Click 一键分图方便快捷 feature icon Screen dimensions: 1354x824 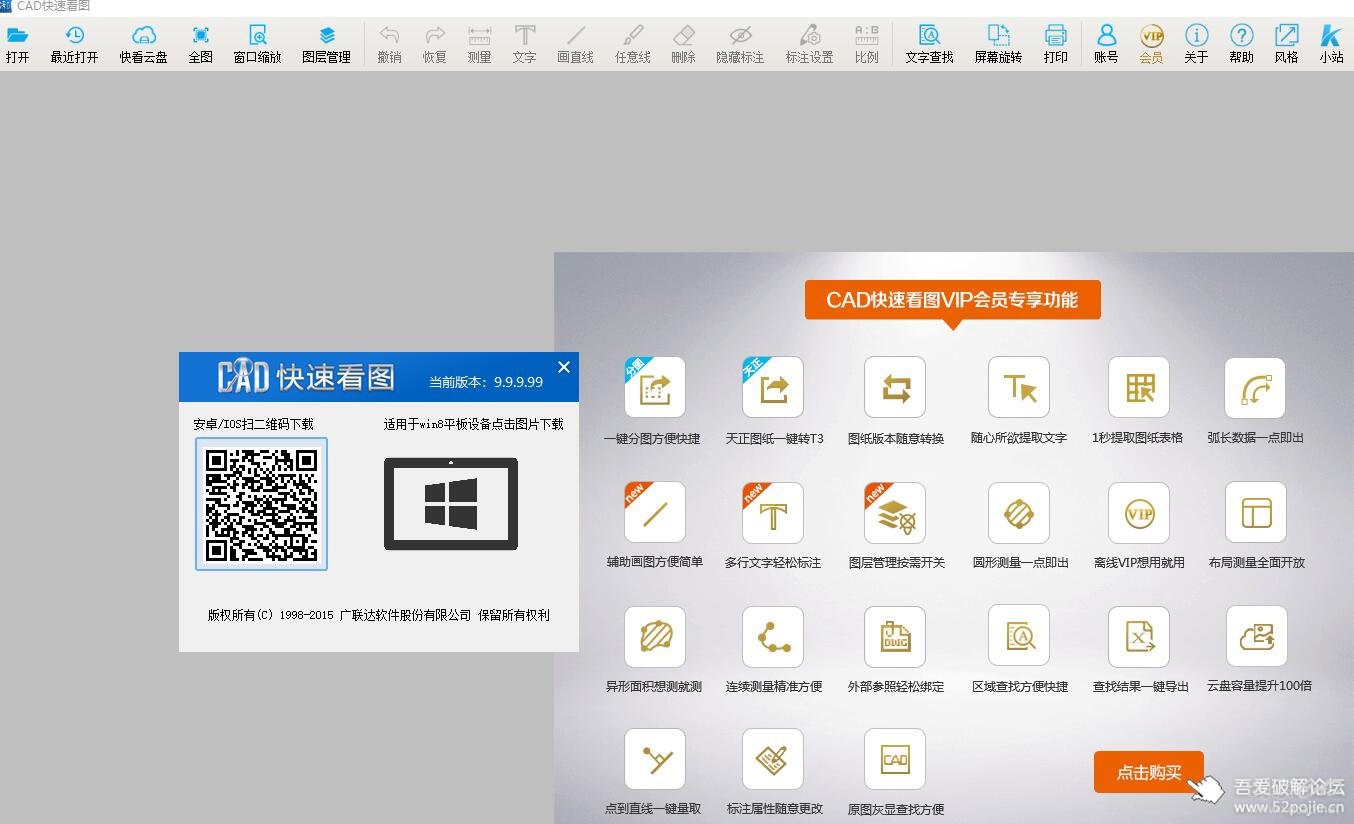coord(654,388)
